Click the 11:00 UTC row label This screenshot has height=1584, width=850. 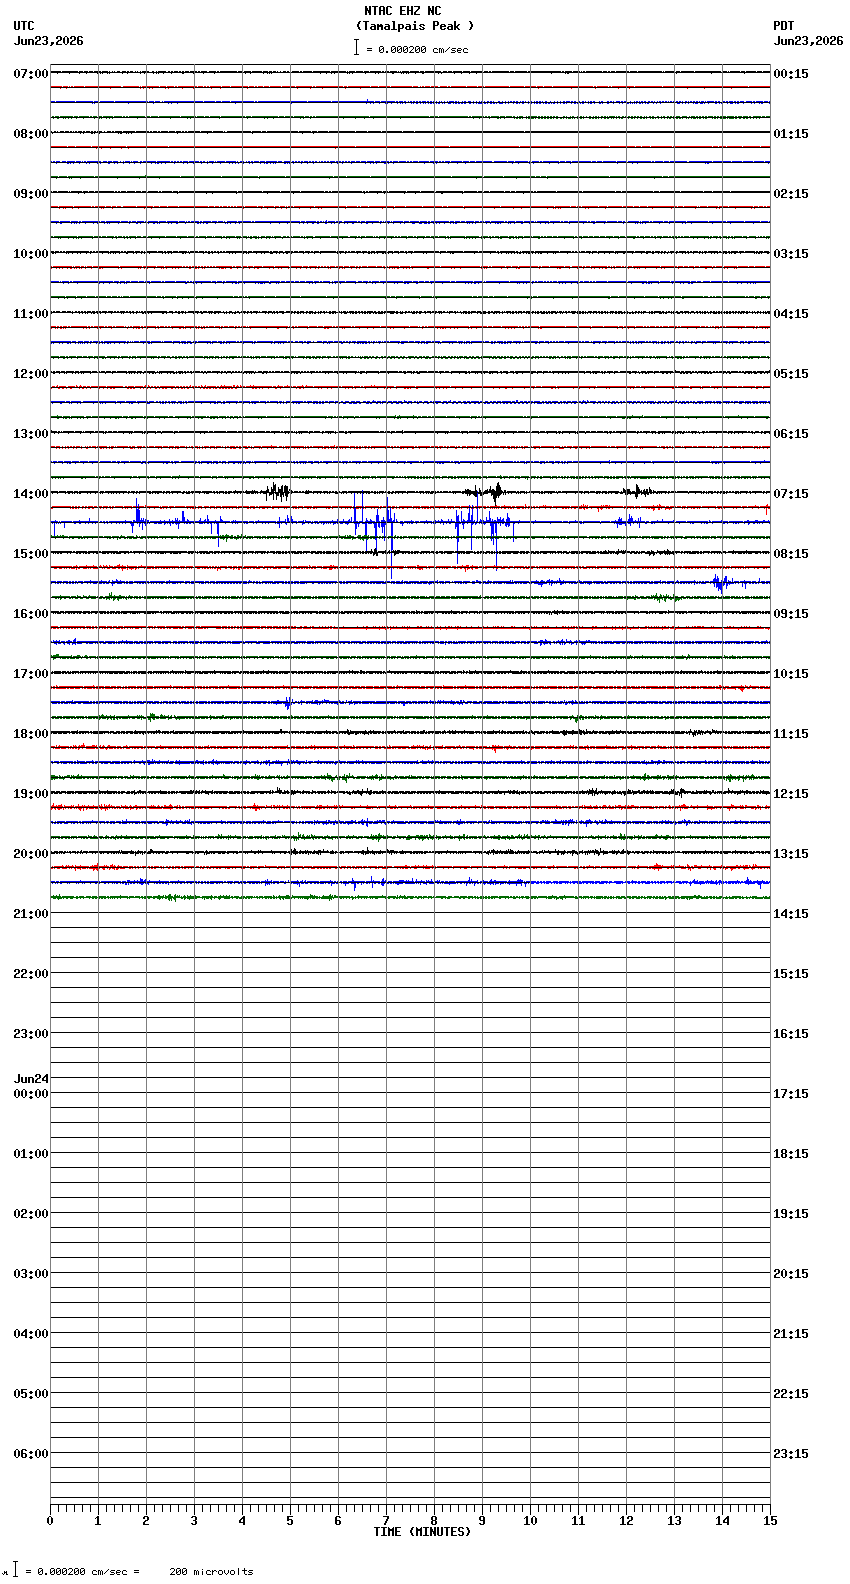(x=31, y=314)
